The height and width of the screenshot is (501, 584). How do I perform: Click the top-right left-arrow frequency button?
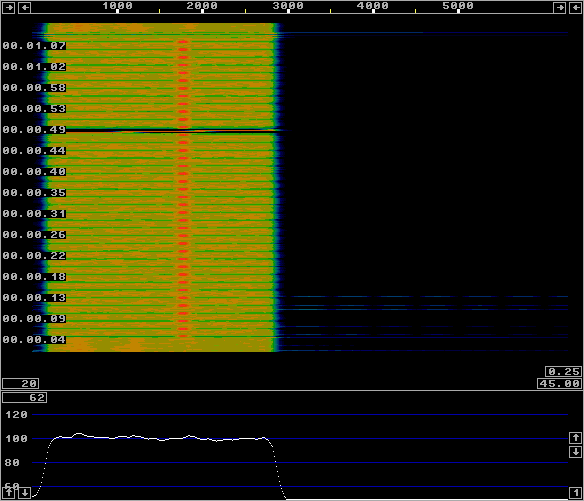(575, 7)
